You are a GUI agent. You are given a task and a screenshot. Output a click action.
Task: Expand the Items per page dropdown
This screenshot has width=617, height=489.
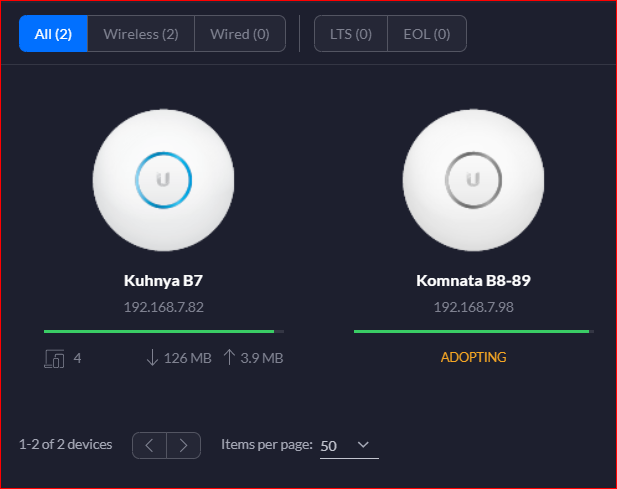coord(349,445)
